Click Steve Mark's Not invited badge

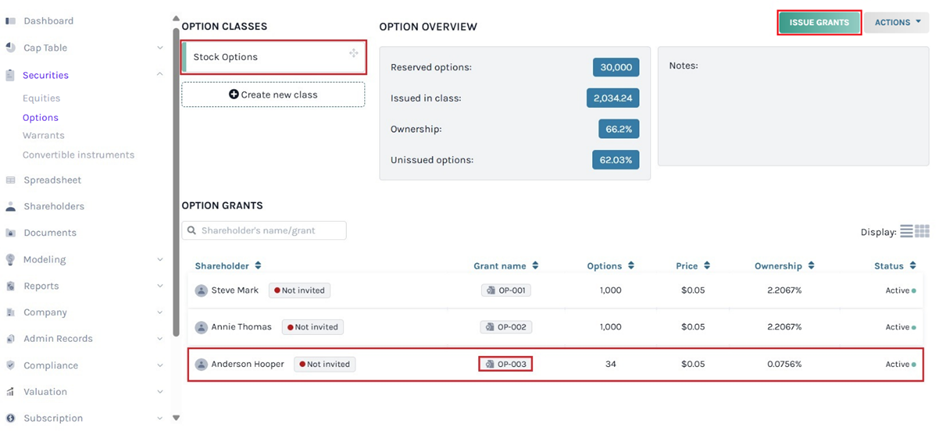(299, 290)
